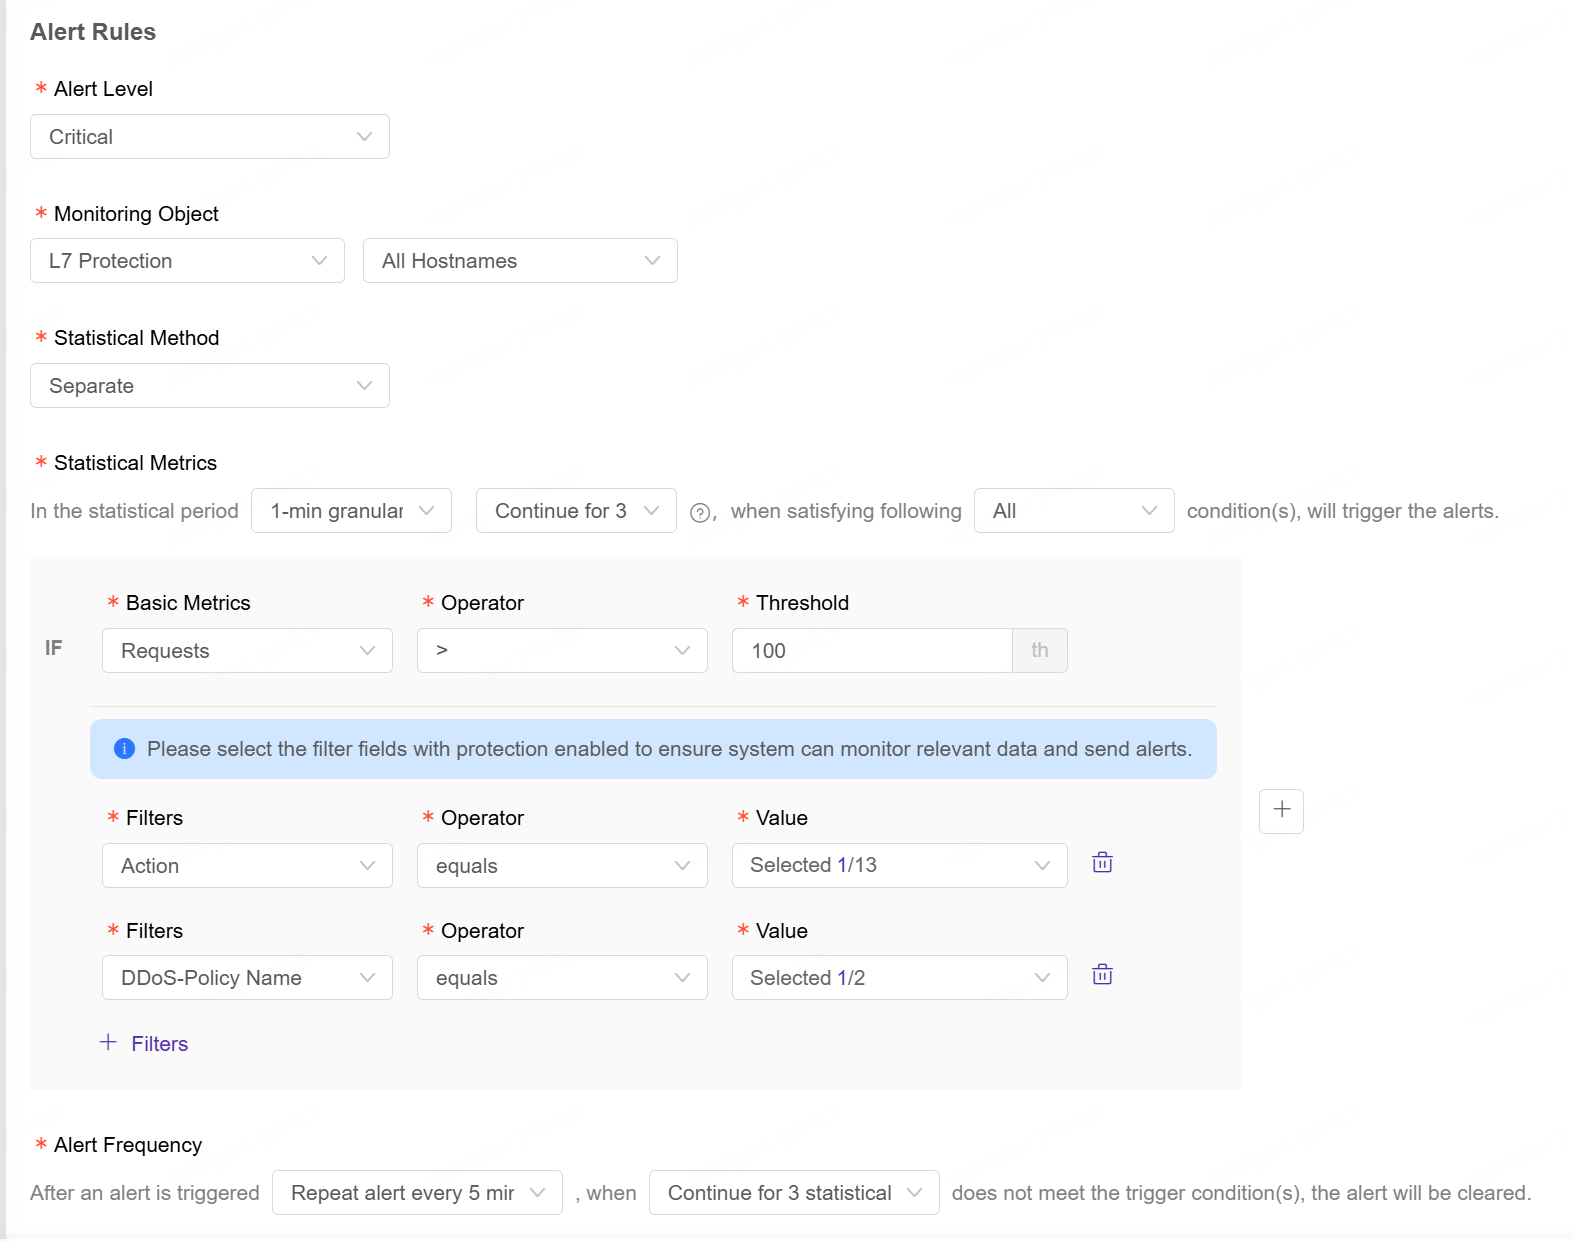Open the L7 Protection dropdown
This screenshot has width=1573, height=1242.
point(187,261)
